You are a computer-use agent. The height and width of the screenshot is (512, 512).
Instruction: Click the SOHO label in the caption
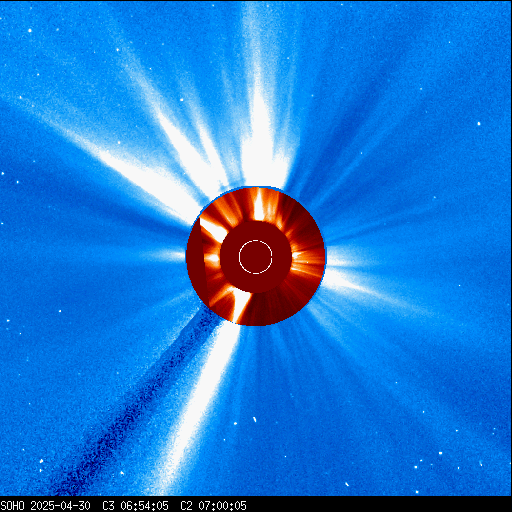click(x=12, y=506)
